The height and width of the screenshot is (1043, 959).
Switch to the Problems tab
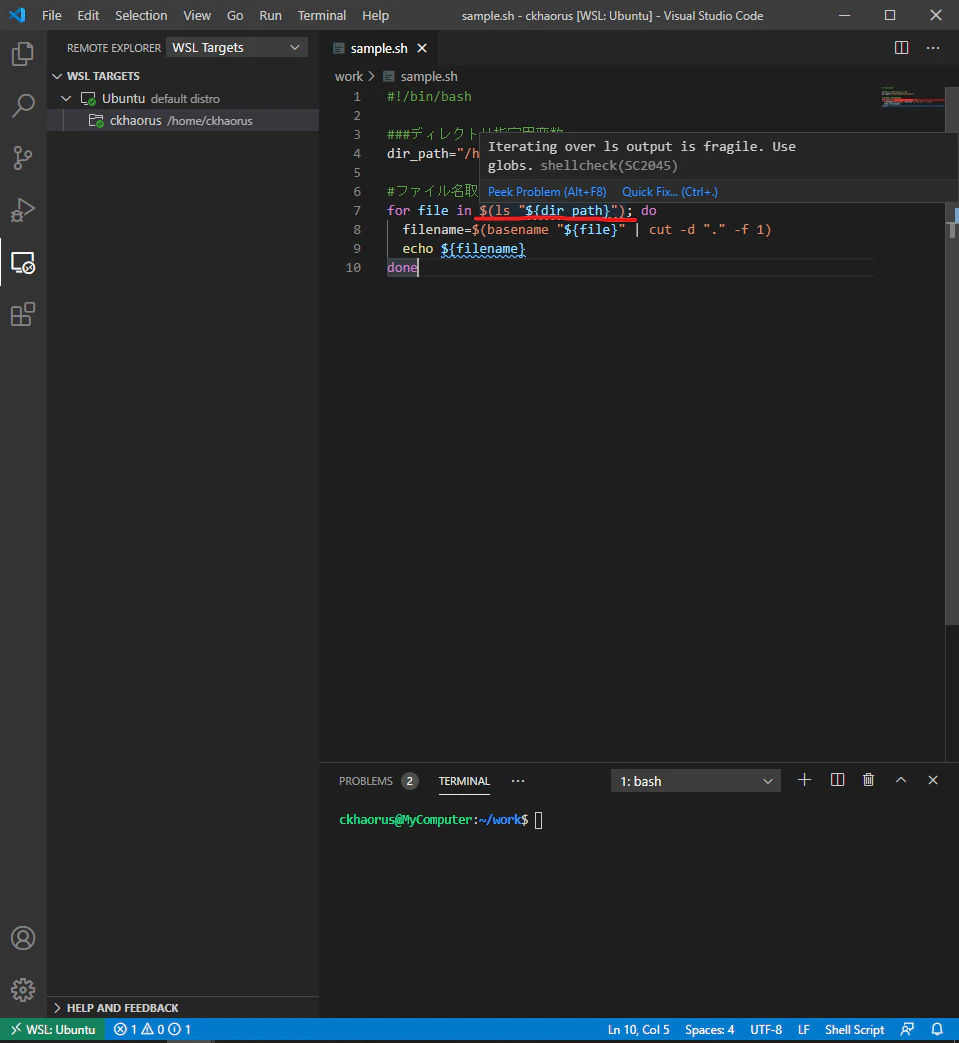[x=378, y=781]
